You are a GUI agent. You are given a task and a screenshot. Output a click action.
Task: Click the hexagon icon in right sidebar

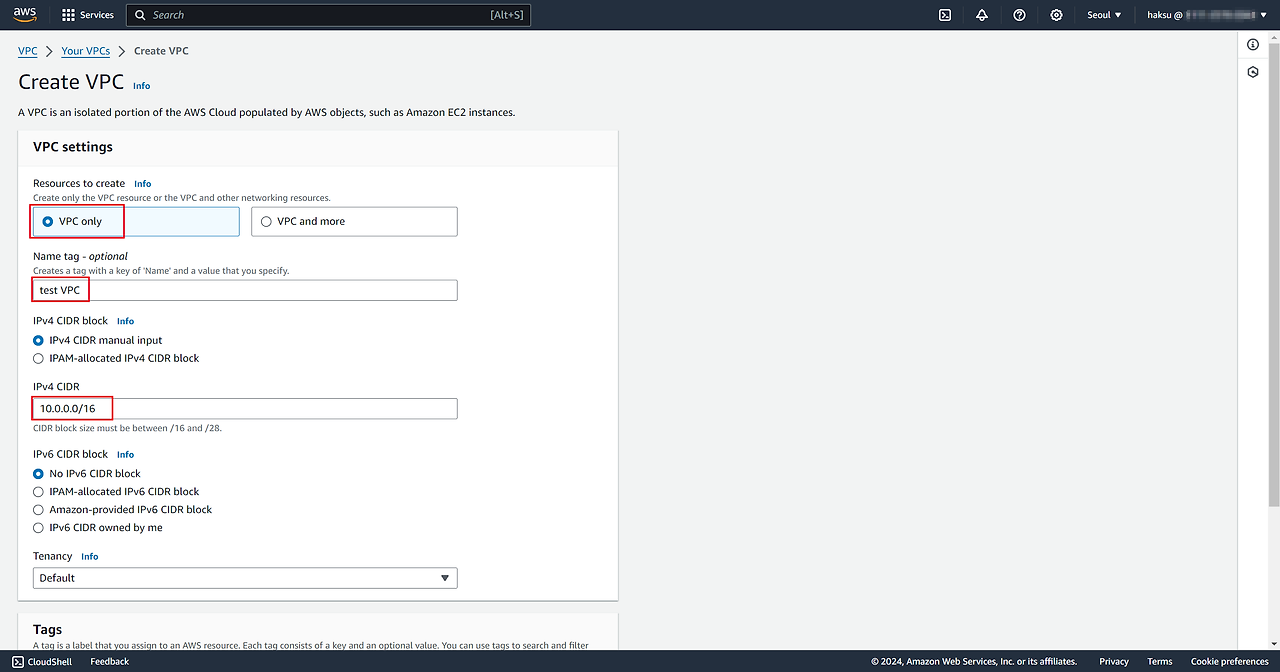tap(1253, 73)
